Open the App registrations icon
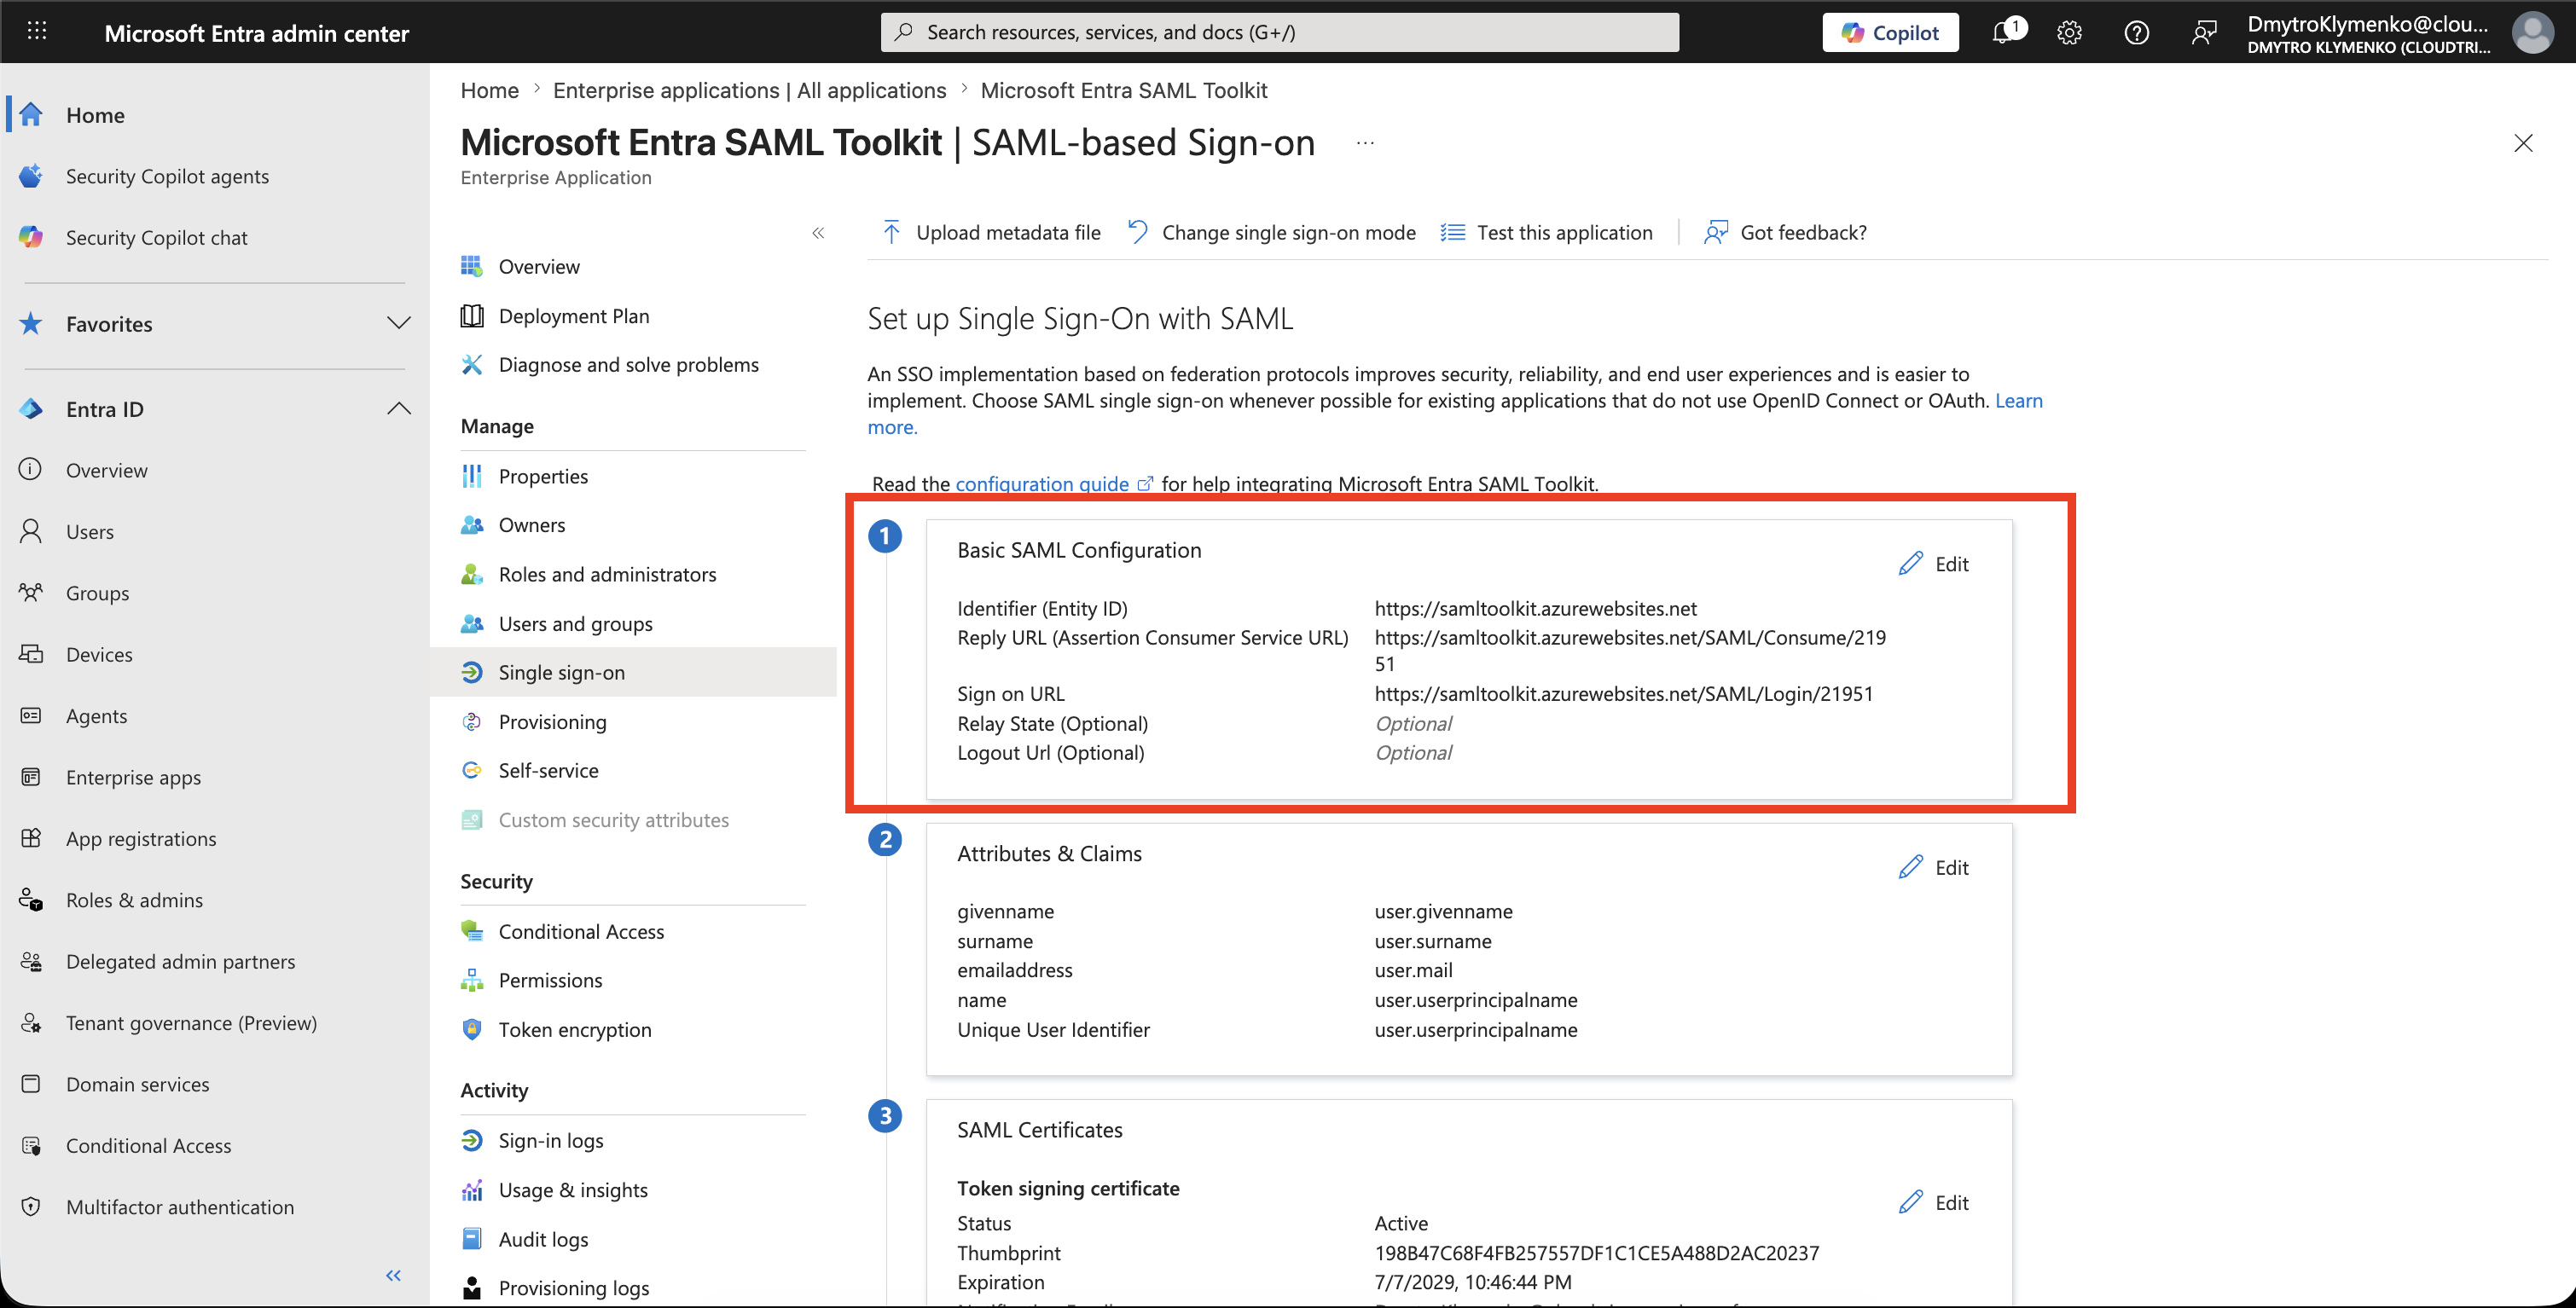 31,838
